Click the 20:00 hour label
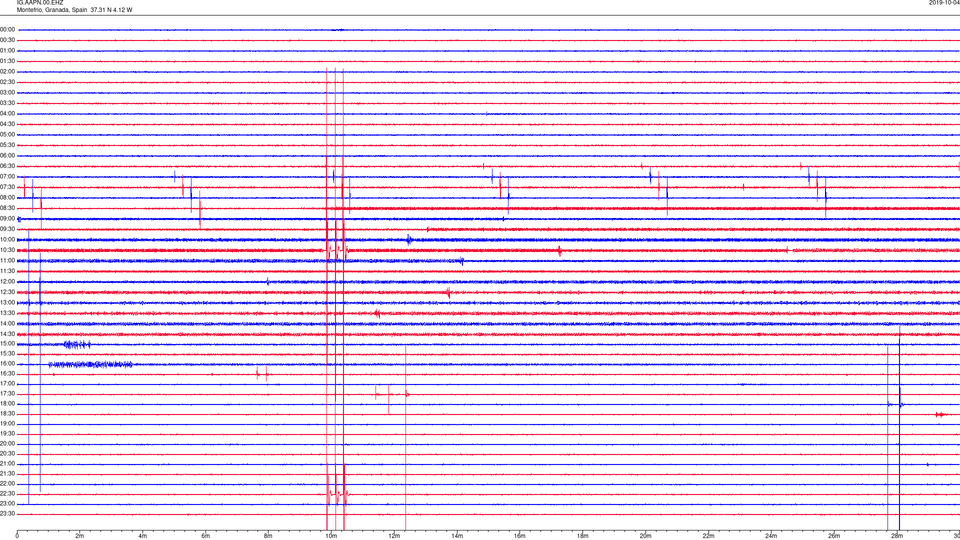 click(x=7, y=444)
